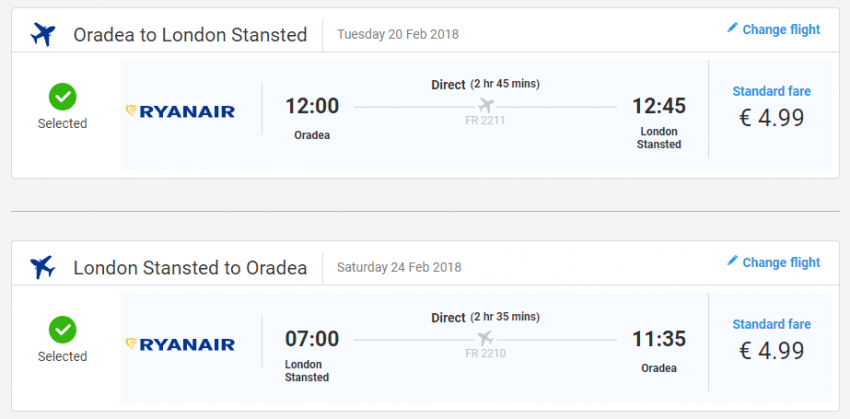Click the airplane icon beside Oradea to London Stansted
This screenshot has width=850, height=419.
[43, 35]
